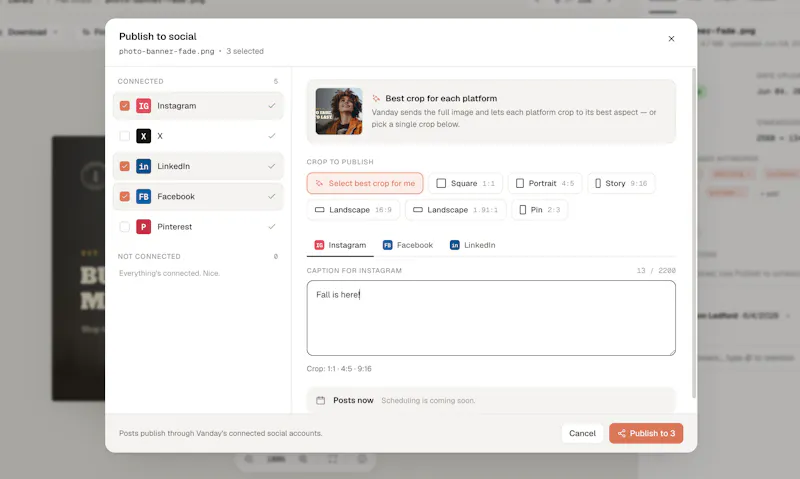Screen dimensions: 800x479
Task: Click the connected checkmark on X row
Action: pos(272,136)
